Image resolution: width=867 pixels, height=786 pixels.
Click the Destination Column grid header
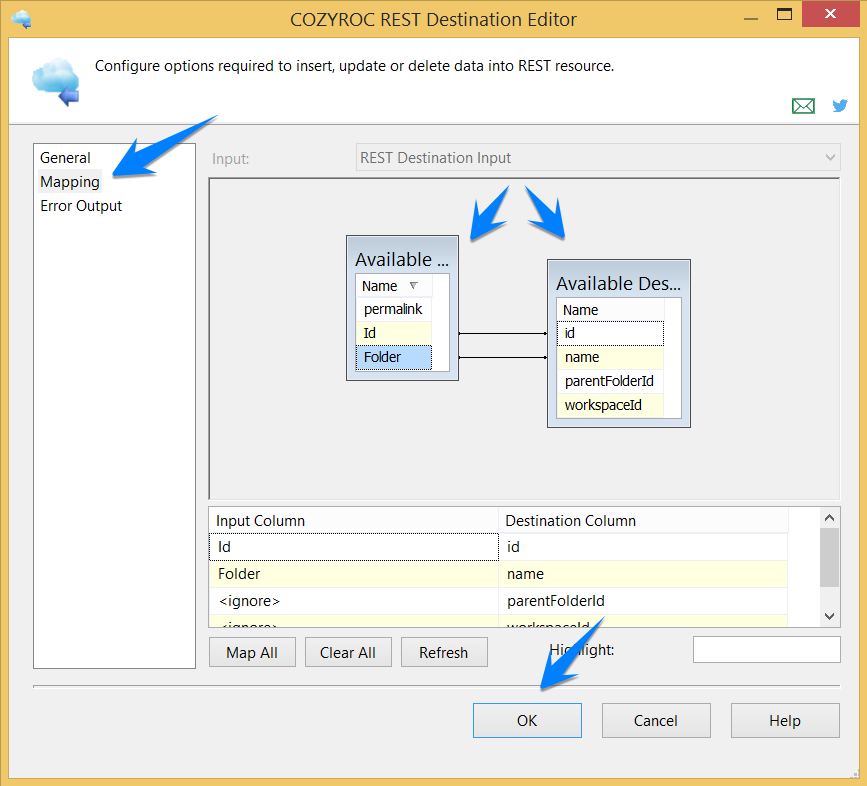(x=643, y=521)
